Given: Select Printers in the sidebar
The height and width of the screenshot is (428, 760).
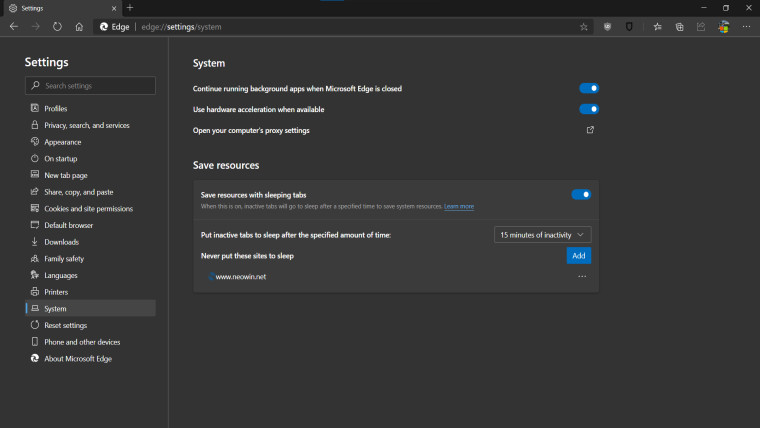Looking at the screenshot, I should click(90, 292).
